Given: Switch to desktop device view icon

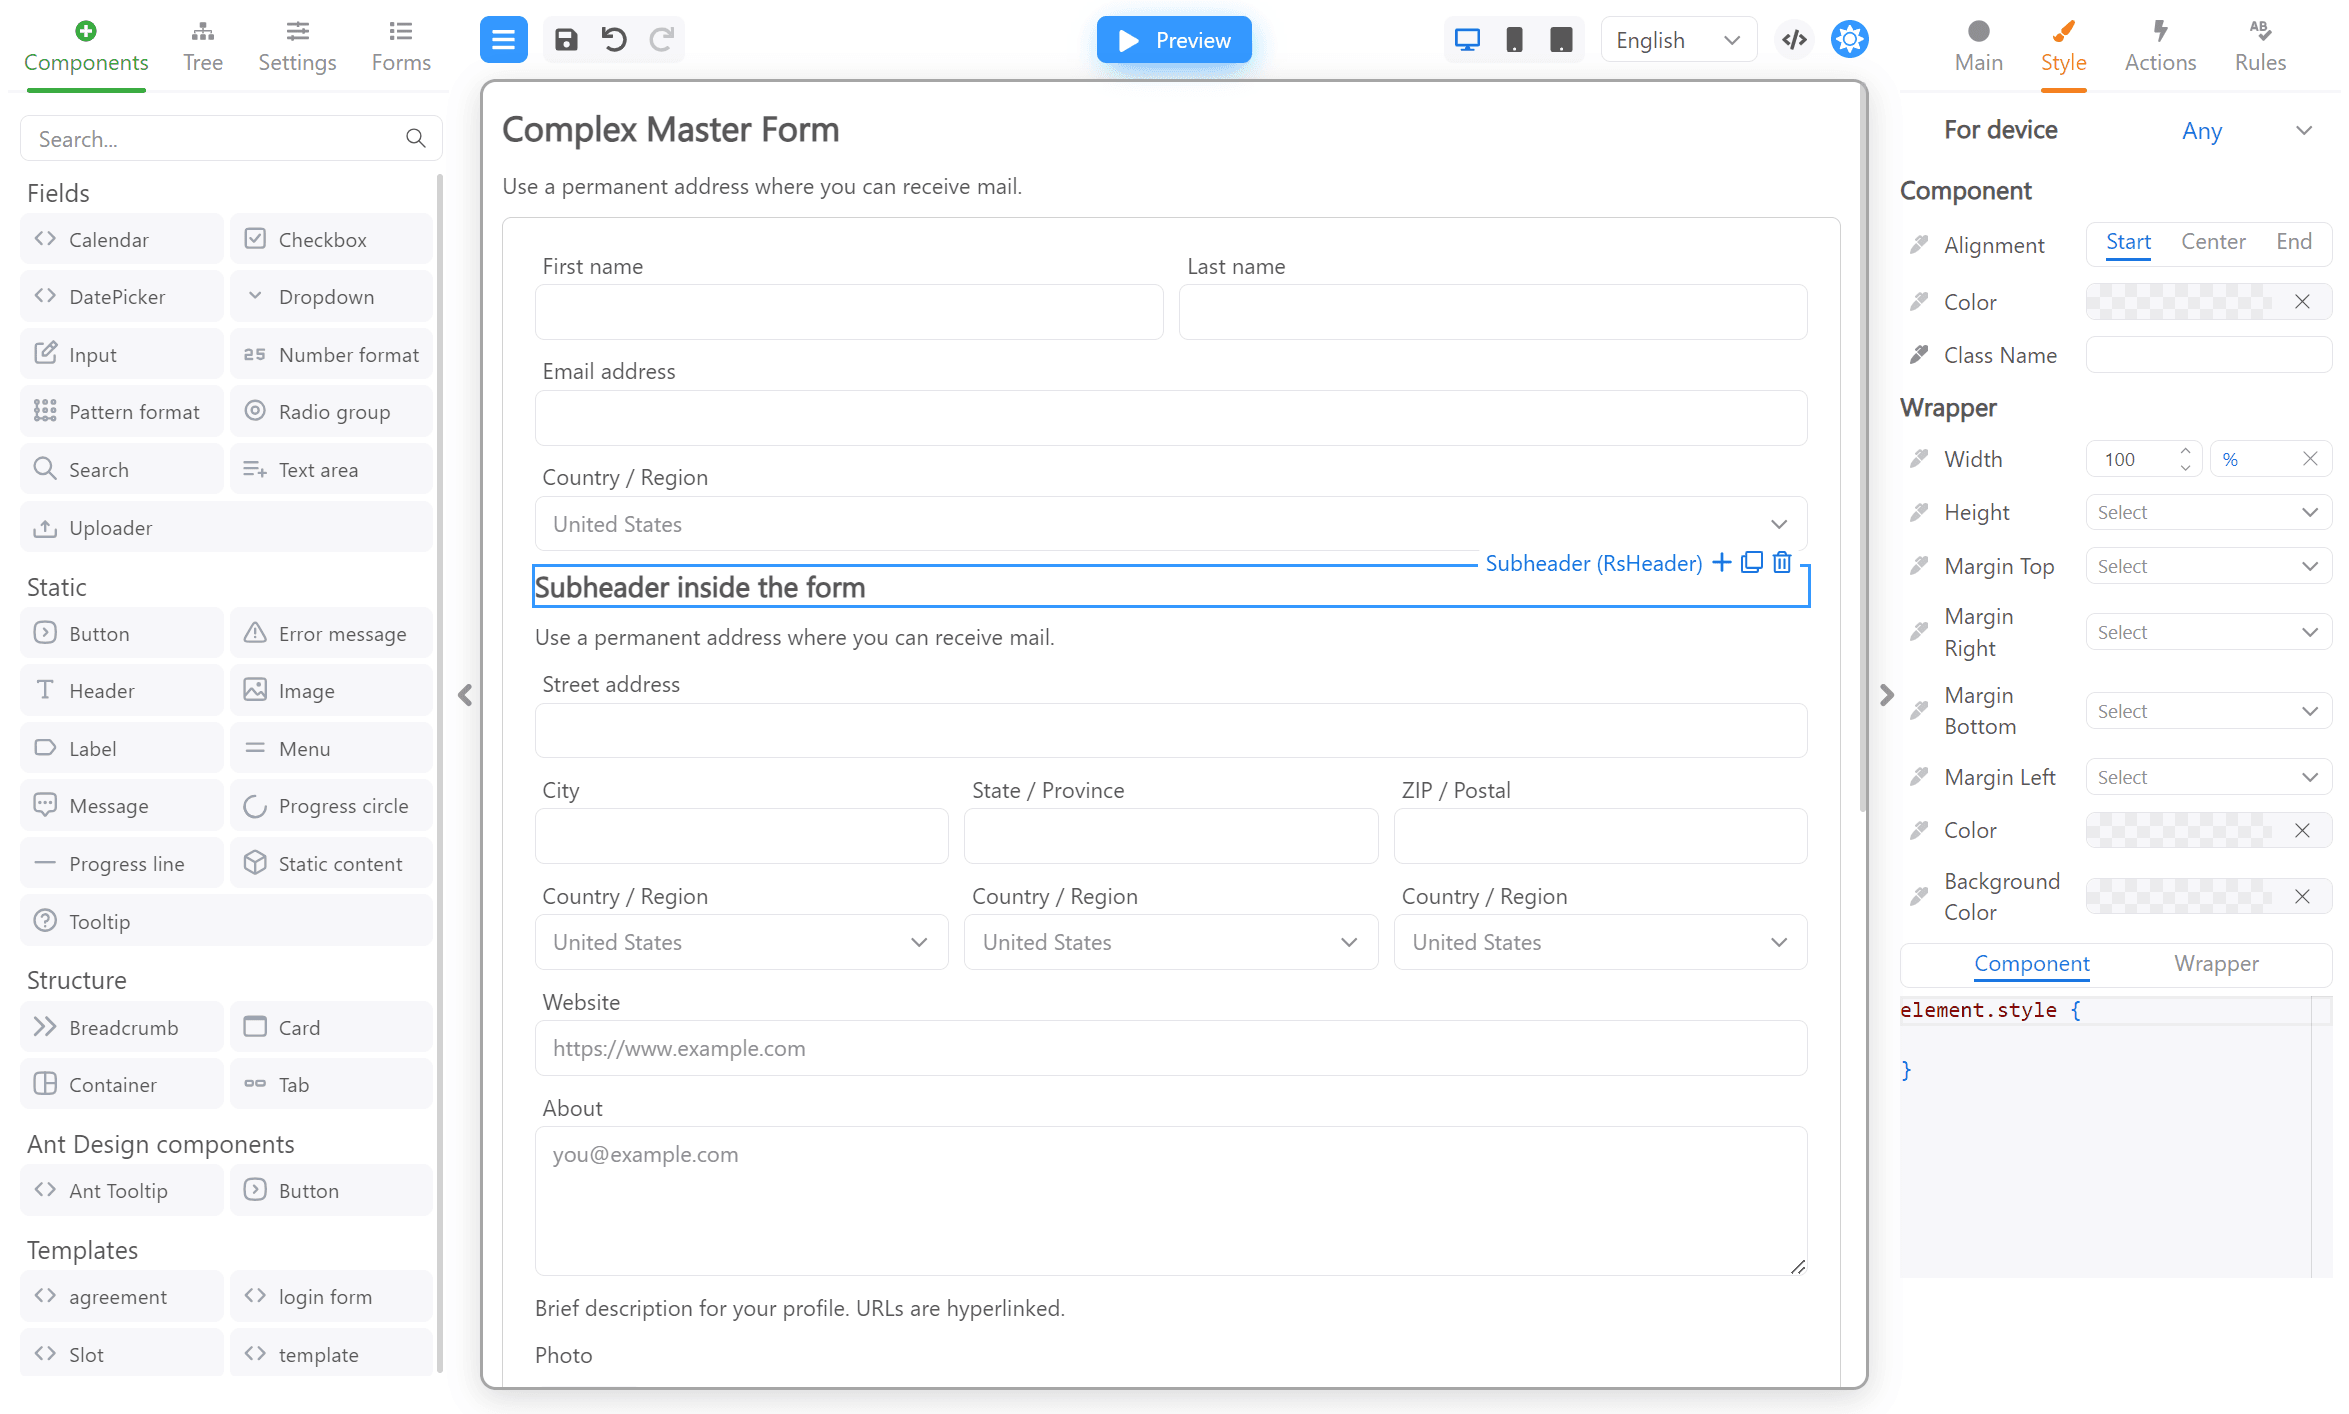Looking at the screenshot, I should (x=1467, y=40).
